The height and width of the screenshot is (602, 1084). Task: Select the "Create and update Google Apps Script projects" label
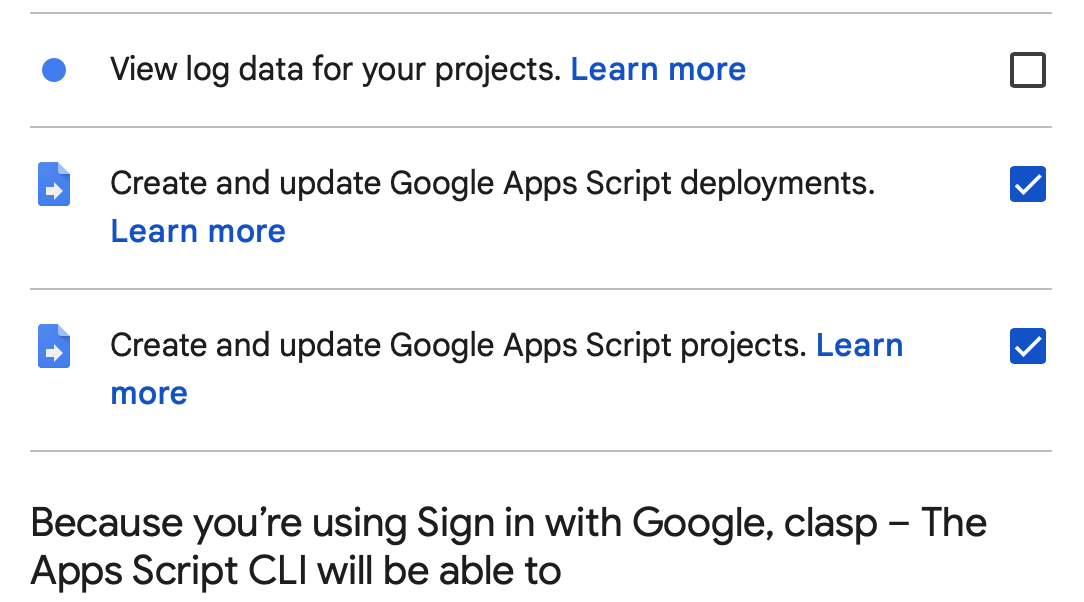(458, 345)
